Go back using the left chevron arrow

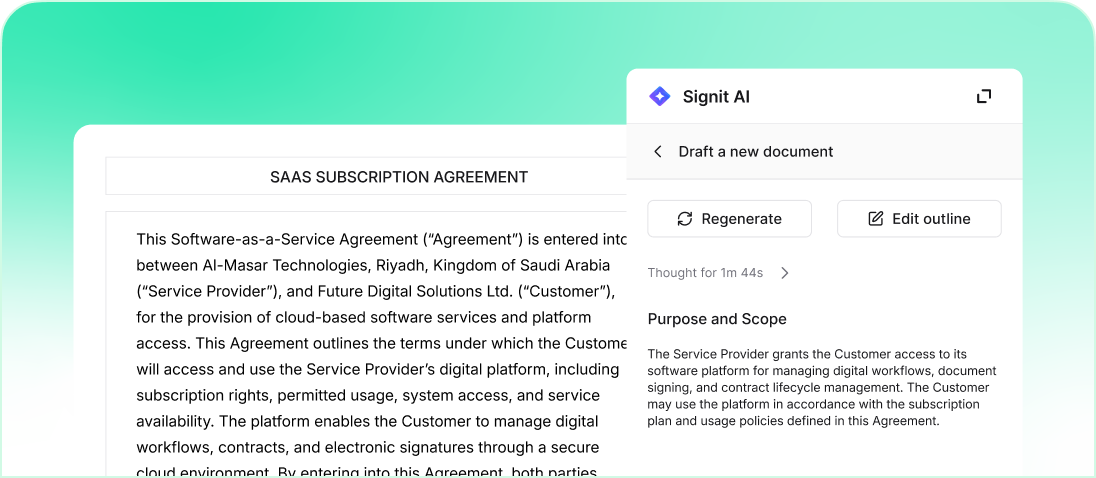658,152
